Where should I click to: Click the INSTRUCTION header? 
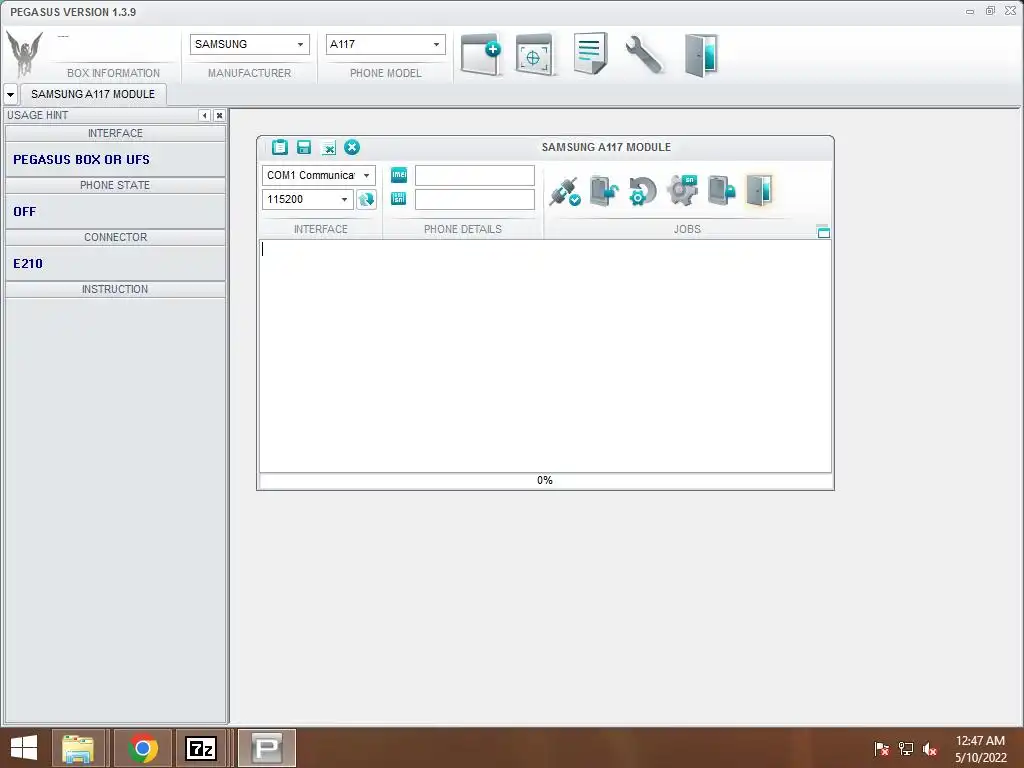(115, 289)
